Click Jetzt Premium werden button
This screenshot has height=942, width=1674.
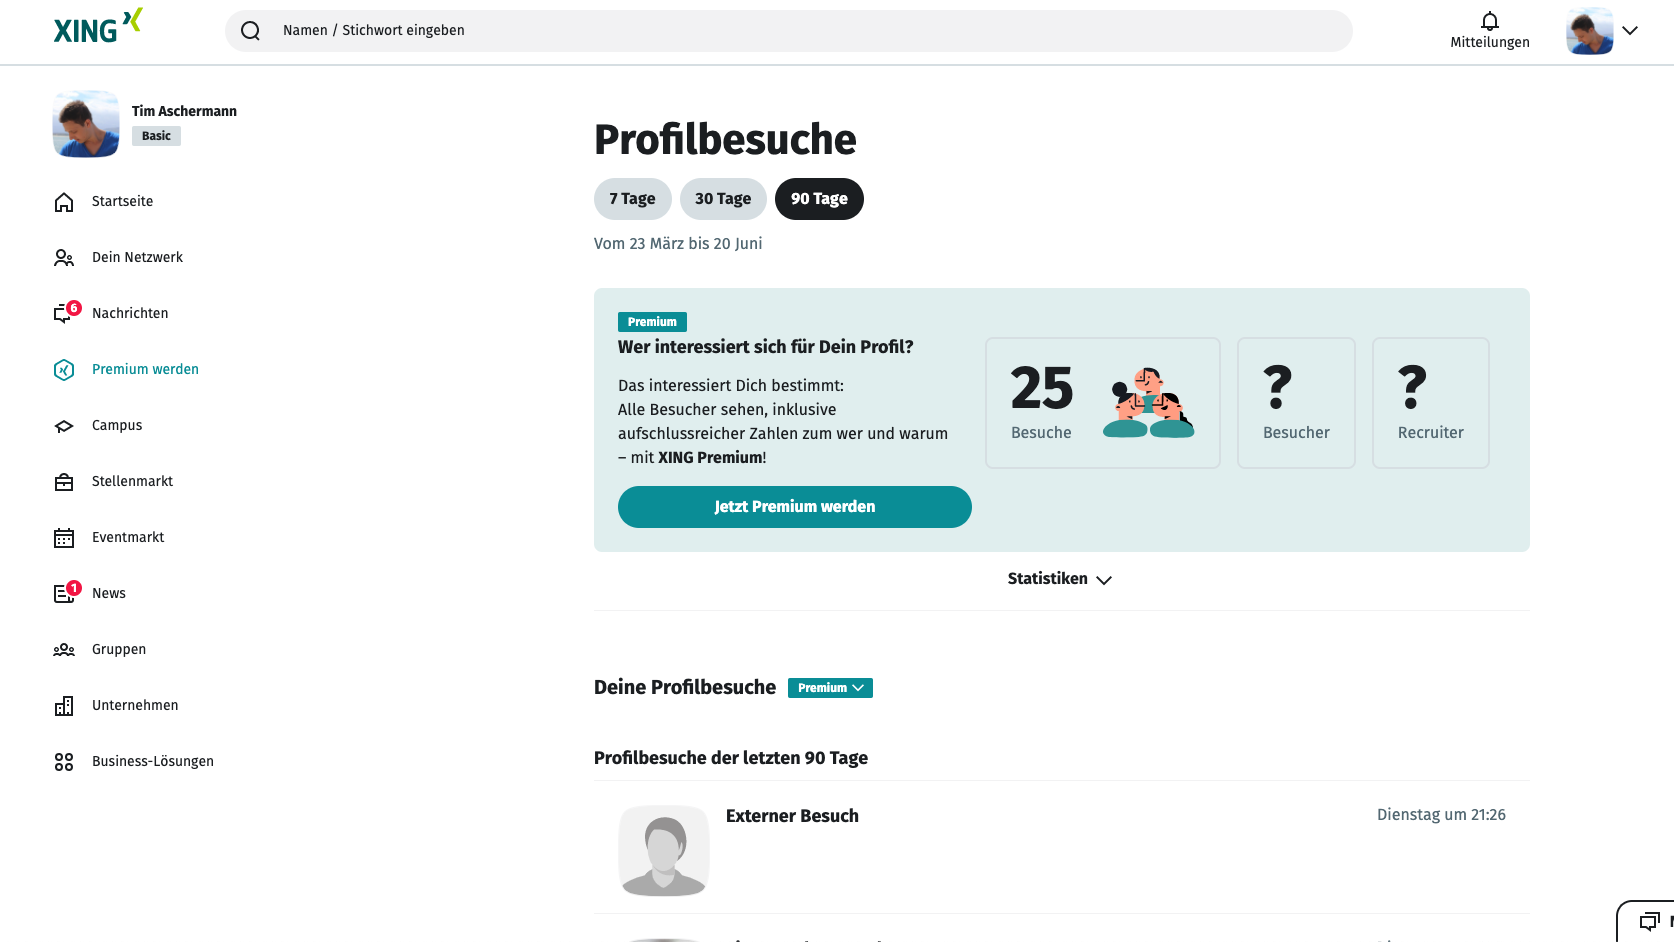795,507
